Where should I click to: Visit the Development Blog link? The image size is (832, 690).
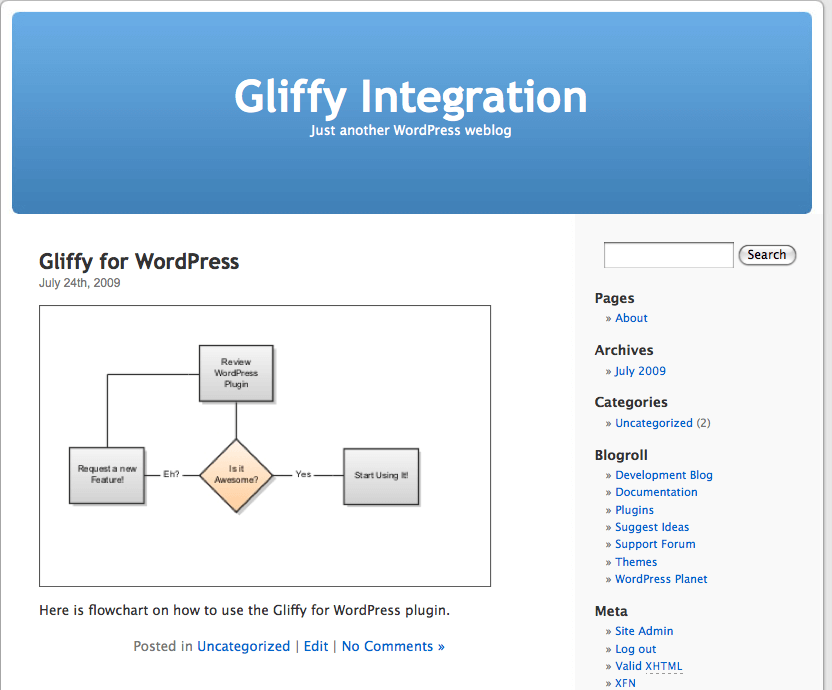663,475
